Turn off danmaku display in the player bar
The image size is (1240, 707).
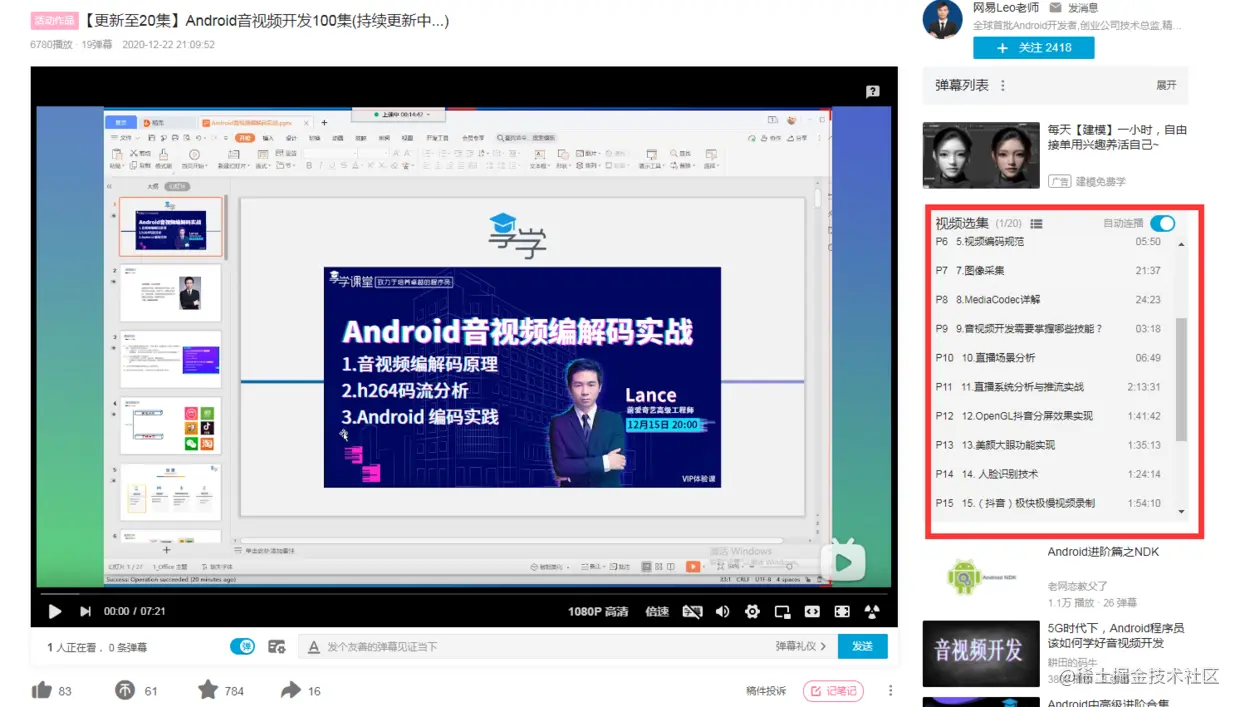tap(691, 611)
